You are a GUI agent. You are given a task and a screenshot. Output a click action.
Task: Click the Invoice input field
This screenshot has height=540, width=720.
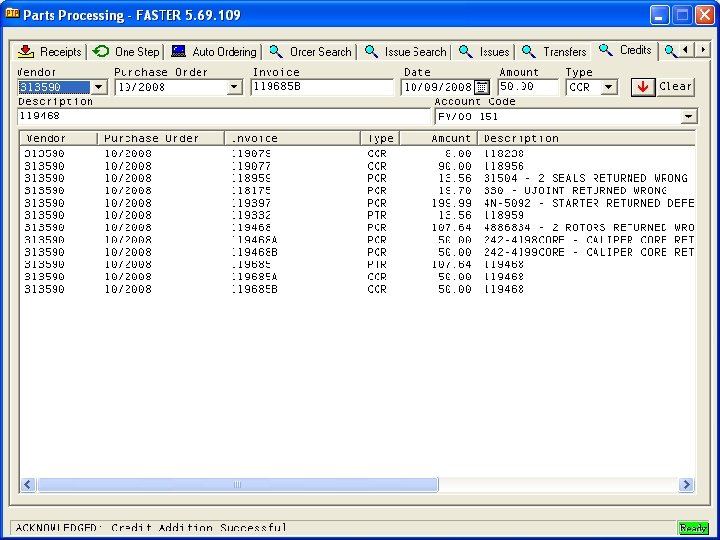point(322,87)
